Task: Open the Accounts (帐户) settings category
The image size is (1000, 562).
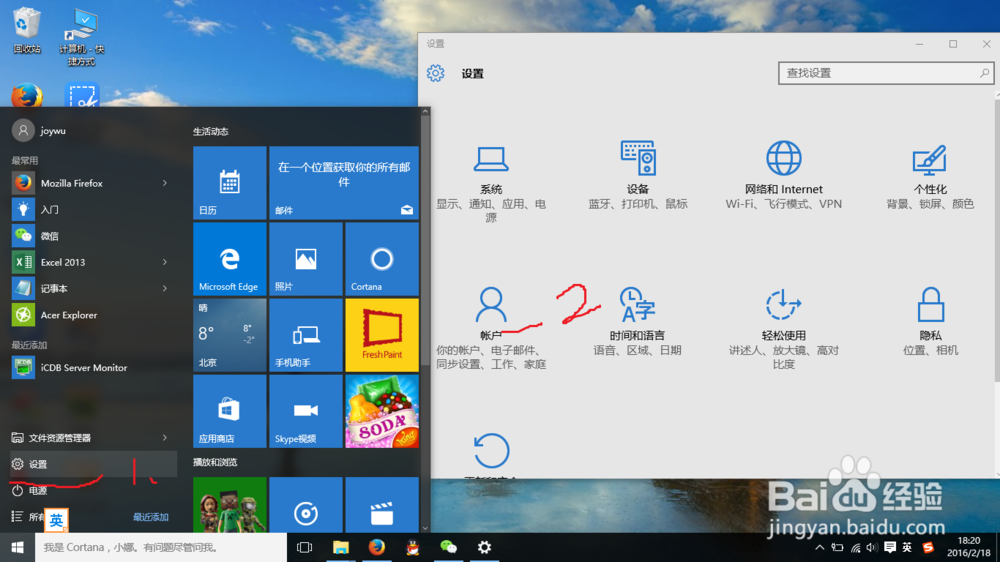Action: 490,328
